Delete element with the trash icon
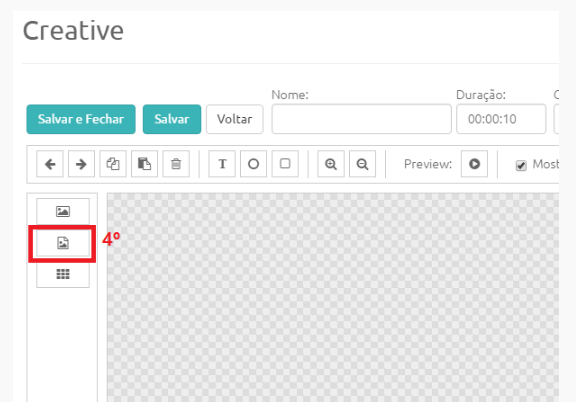Viewport: 576px width, 402px height. pyautogui.click(x=176, y=164)
